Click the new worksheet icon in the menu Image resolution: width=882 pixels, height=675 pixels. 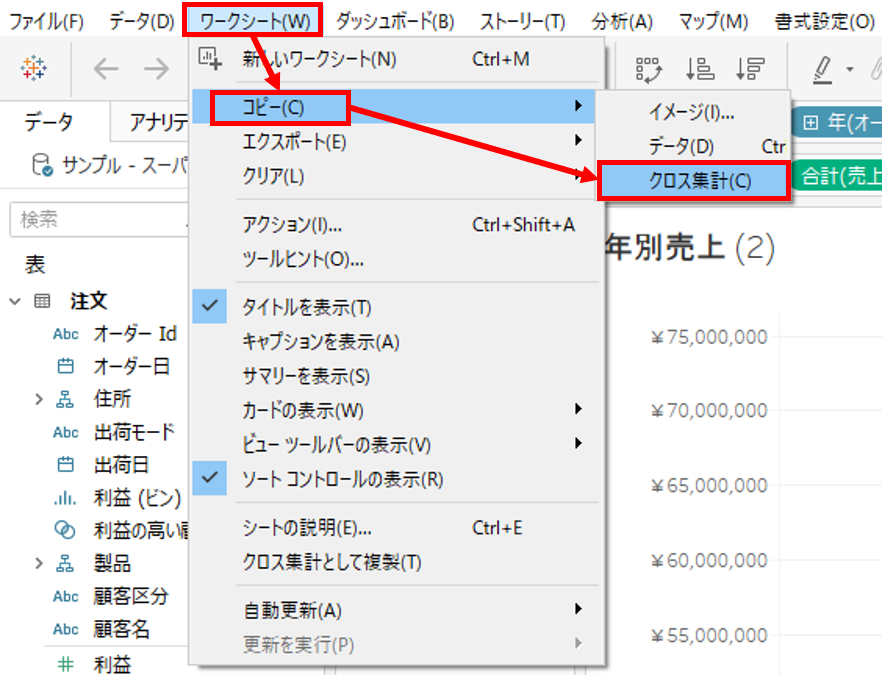tap(210, 58)
